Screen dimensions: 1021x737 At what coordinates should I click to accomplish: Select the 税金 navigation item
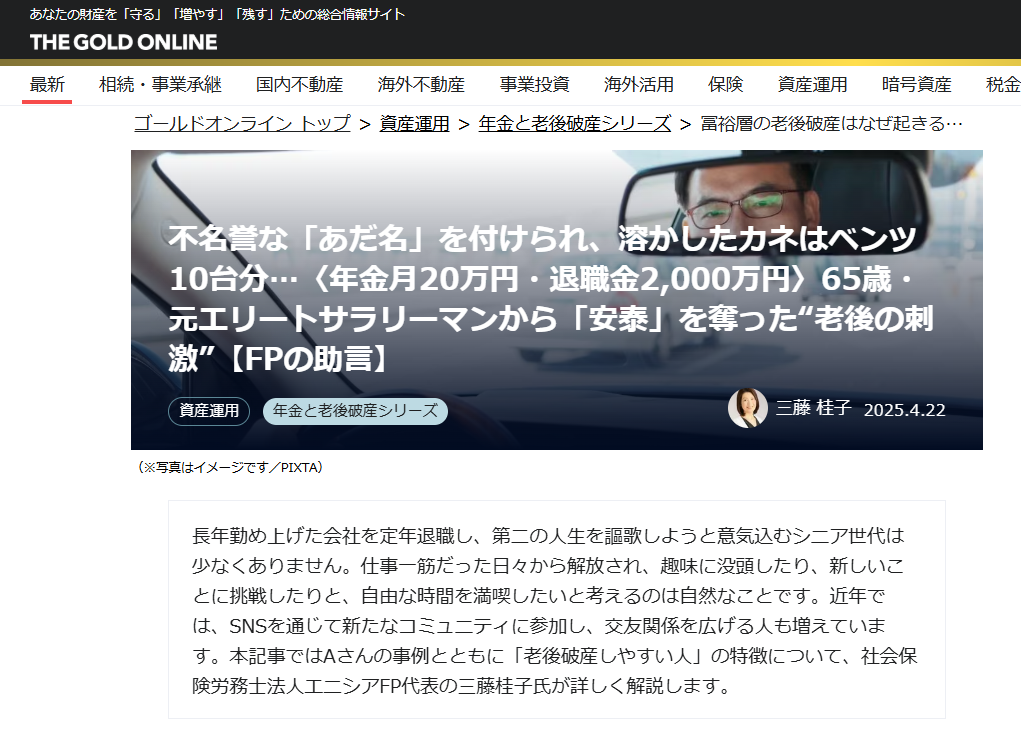1003,85
